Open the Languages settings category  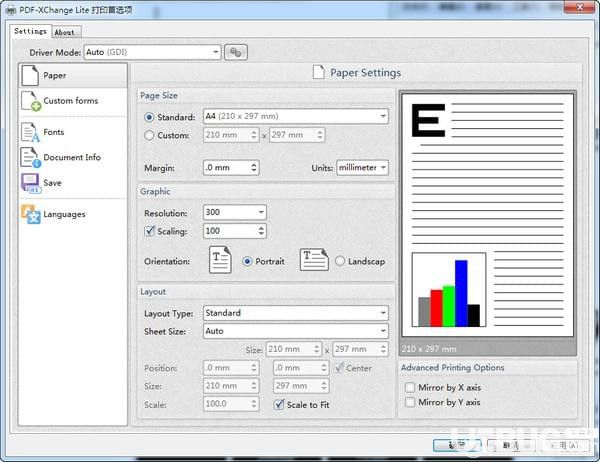[x=73, y=214]
